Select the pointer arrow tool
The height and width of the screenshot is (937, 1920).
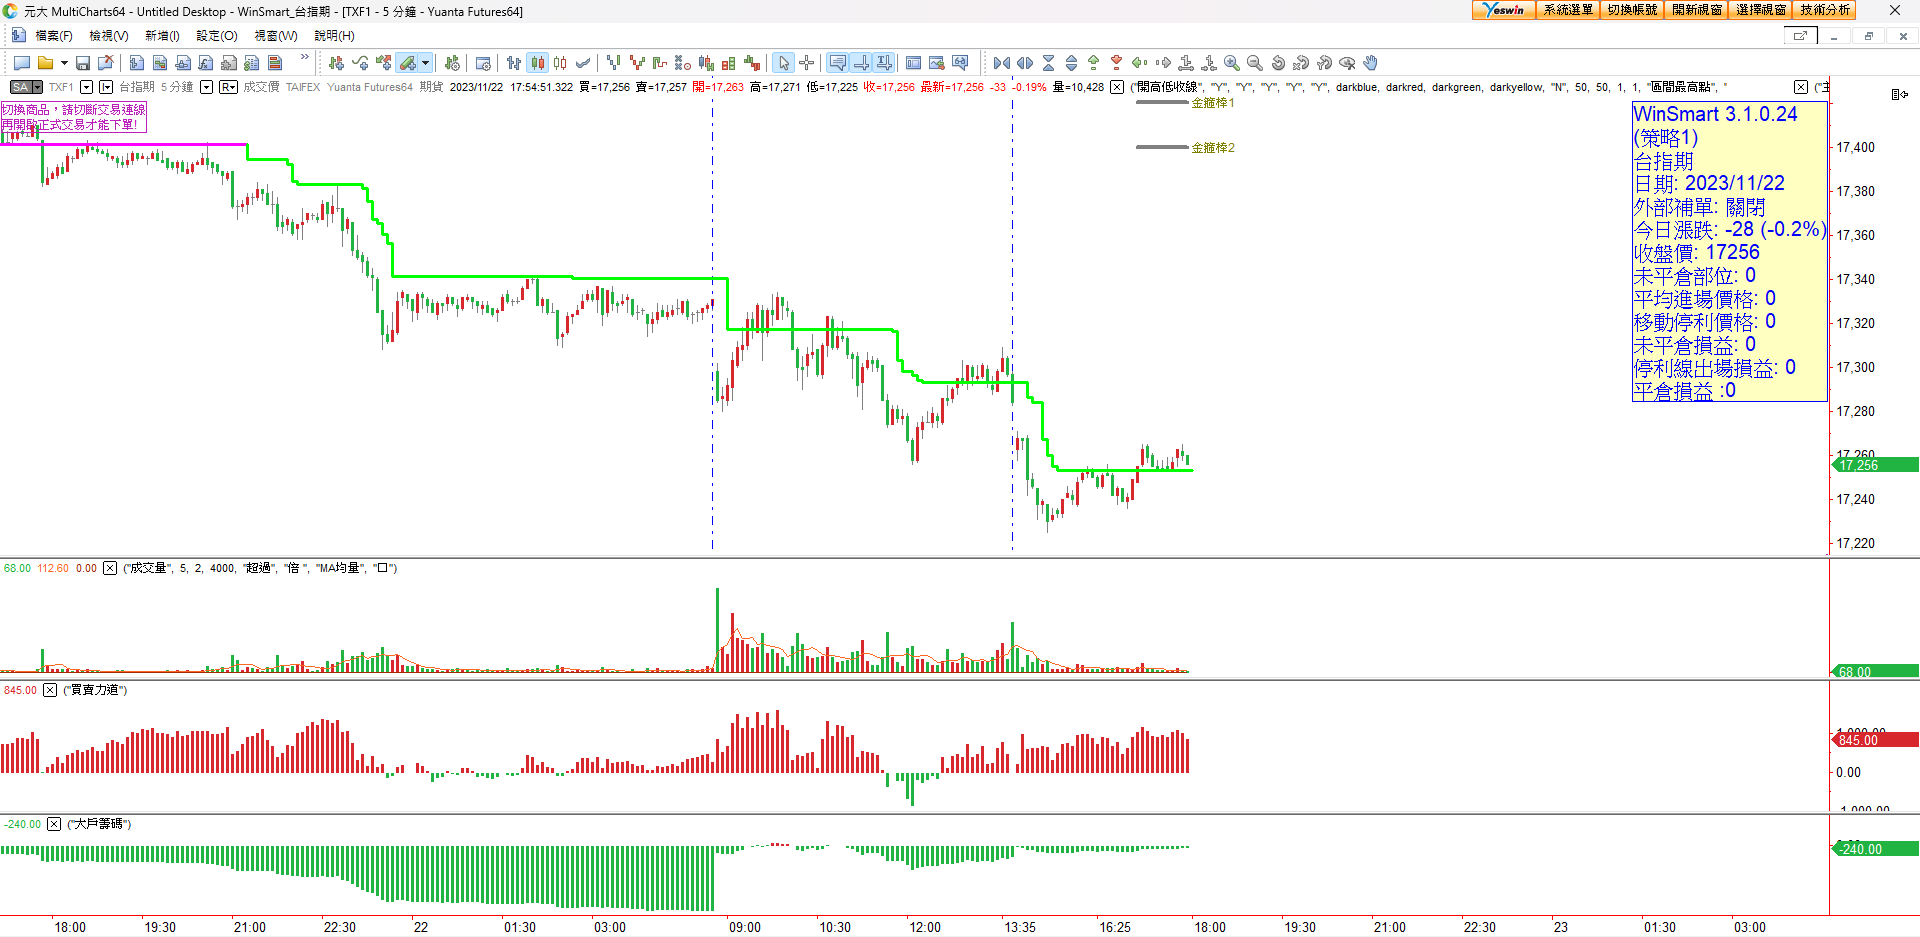click(x=784, y=63)
